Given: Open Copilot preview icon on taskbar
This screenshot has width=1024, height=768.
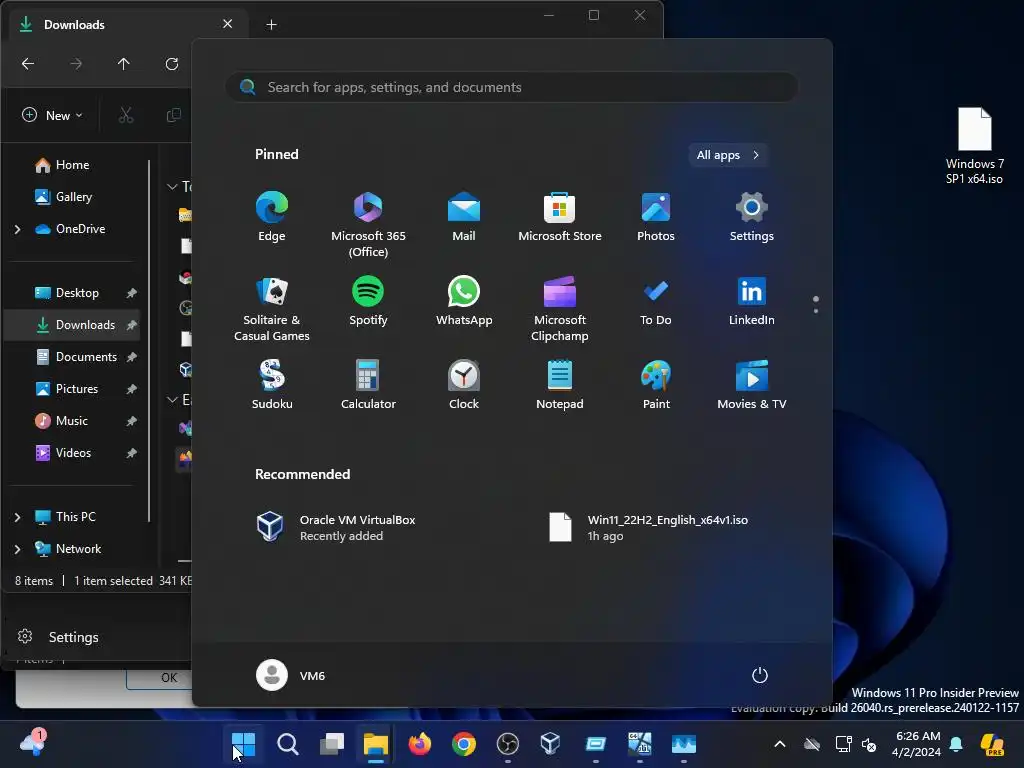Looking at the screenshot, I should (x=993, y=744).
